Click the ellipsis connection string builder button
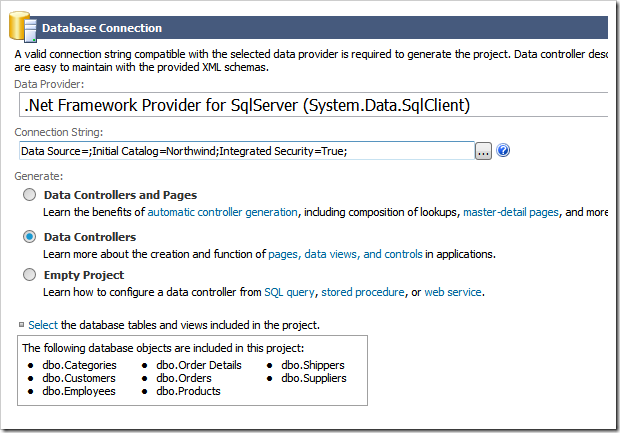620x433 pixels. pyautogui.click(x=483, y=151)
